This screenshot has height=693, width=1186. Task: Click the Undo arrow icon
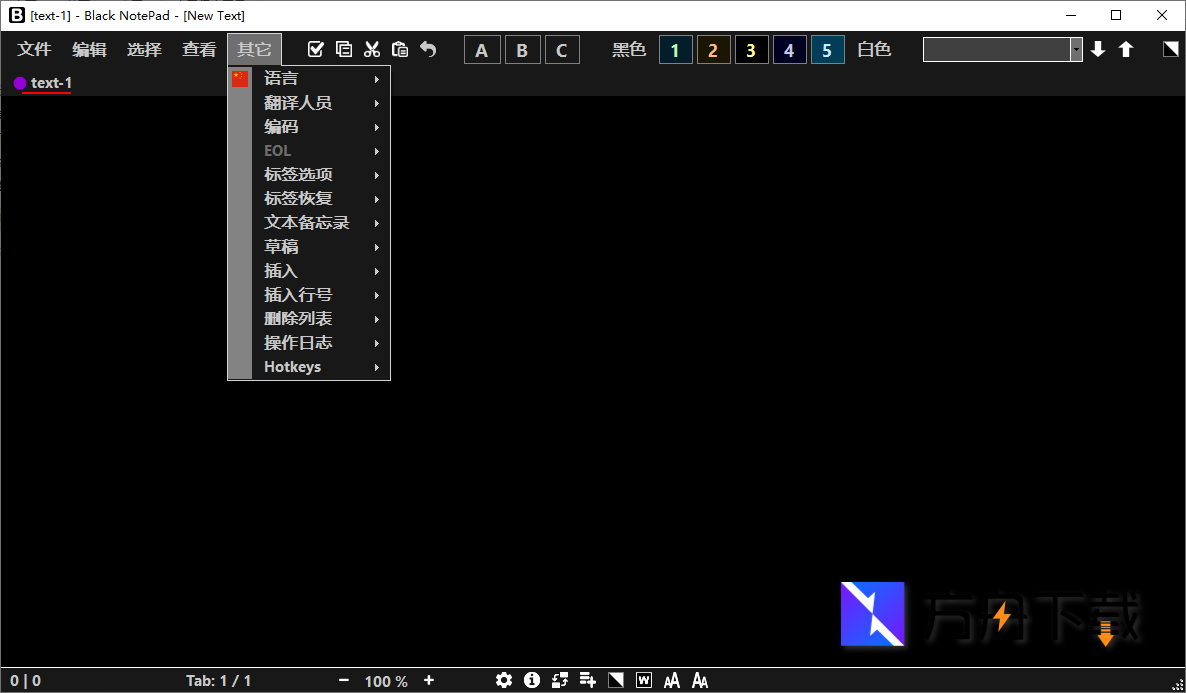tap(428, 48)
